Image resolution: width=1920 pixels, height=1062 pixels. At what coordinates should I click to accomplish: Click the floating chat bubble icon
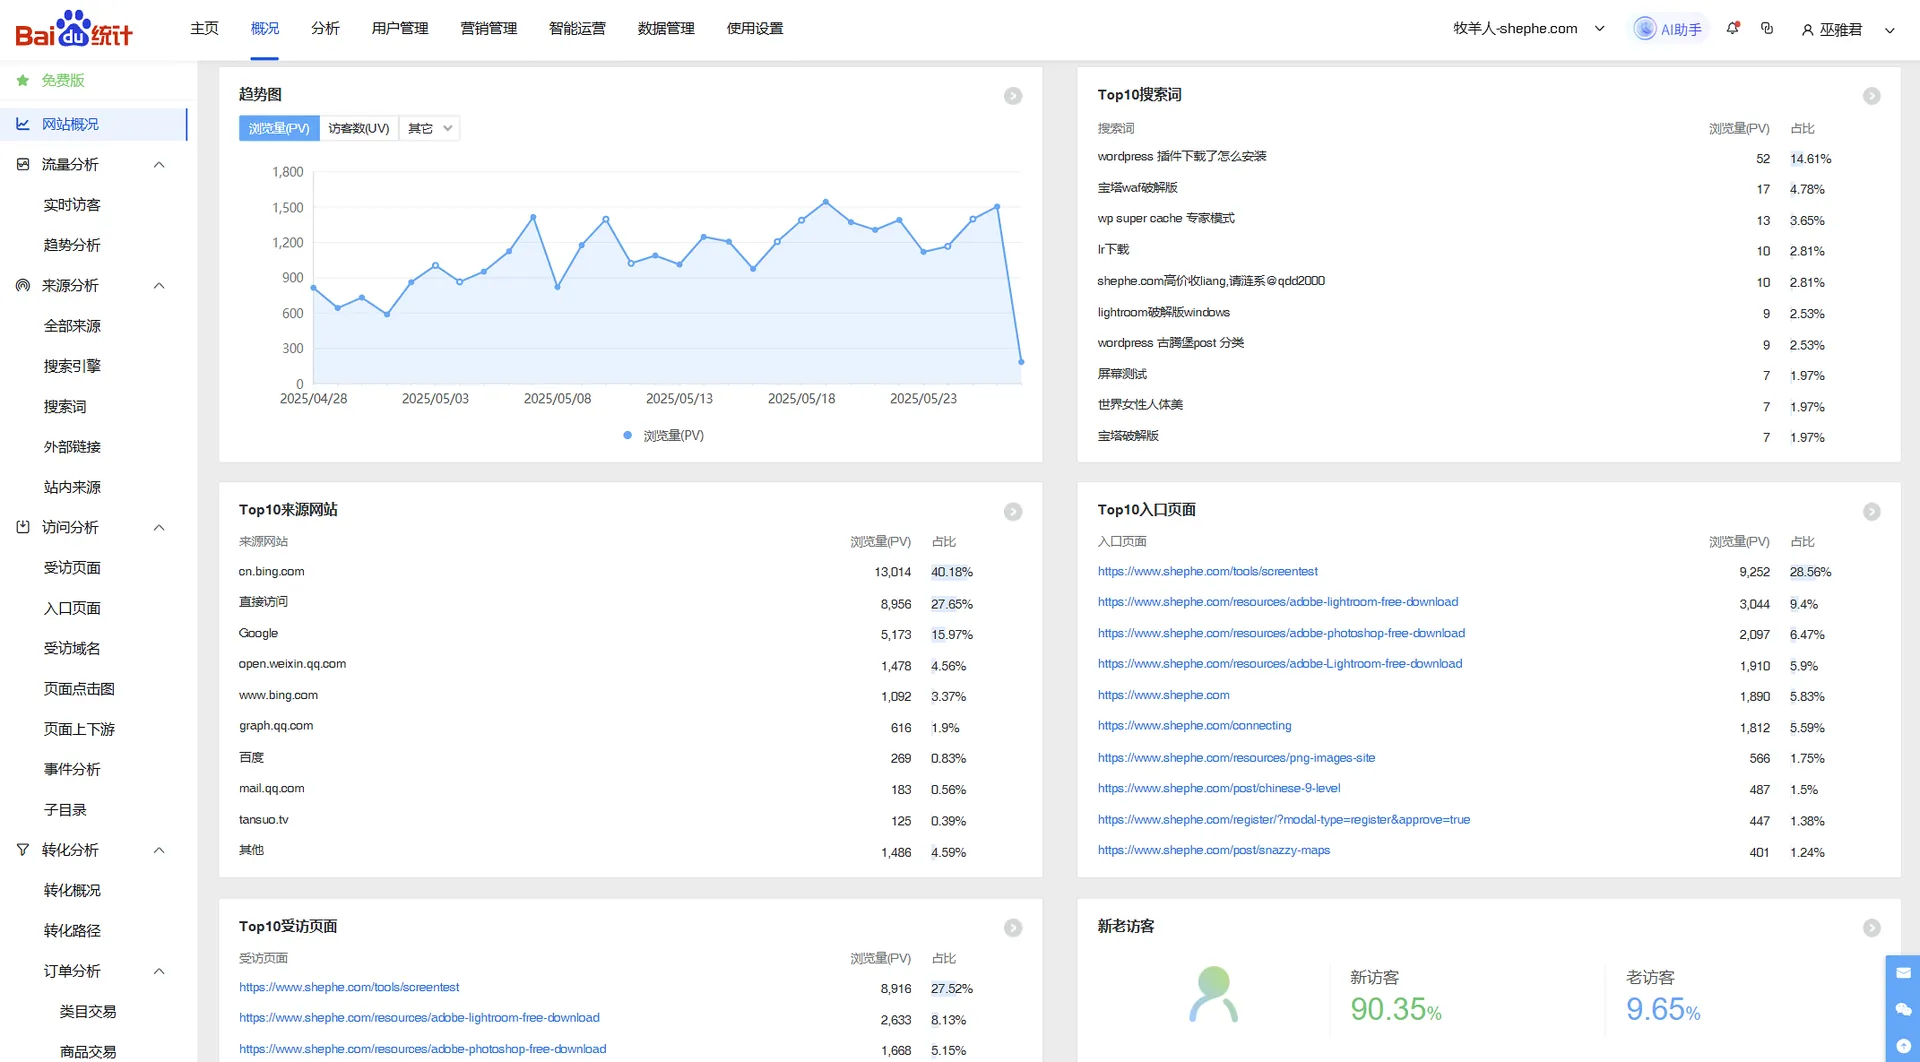click(1902, 1009)
